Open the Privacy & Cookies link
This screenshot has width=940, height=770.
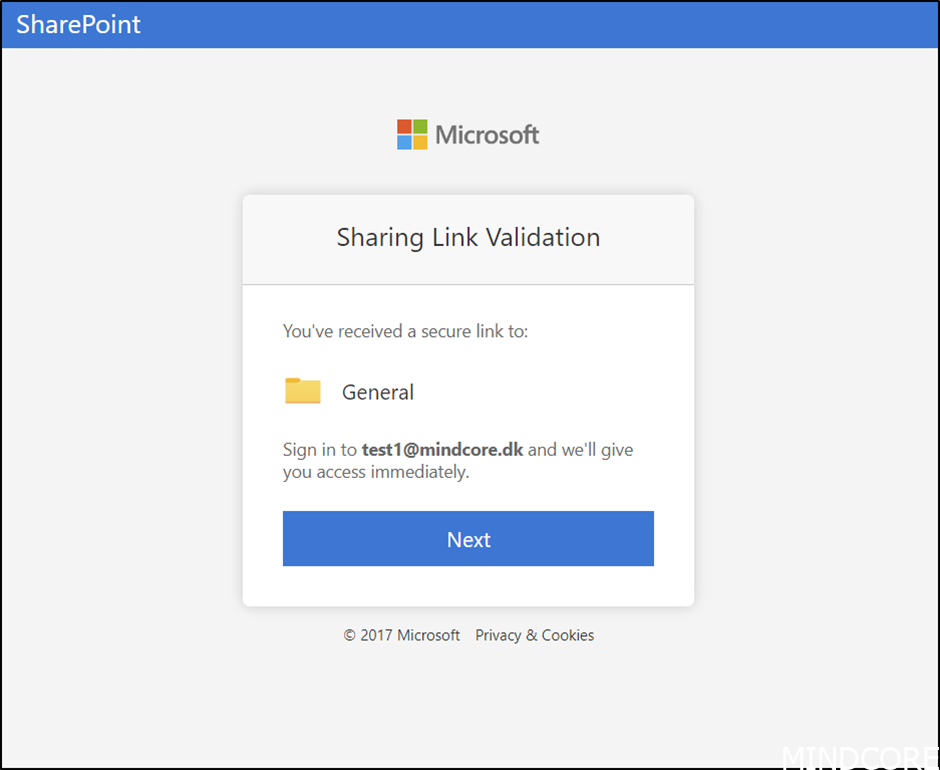tap(534, 635)
